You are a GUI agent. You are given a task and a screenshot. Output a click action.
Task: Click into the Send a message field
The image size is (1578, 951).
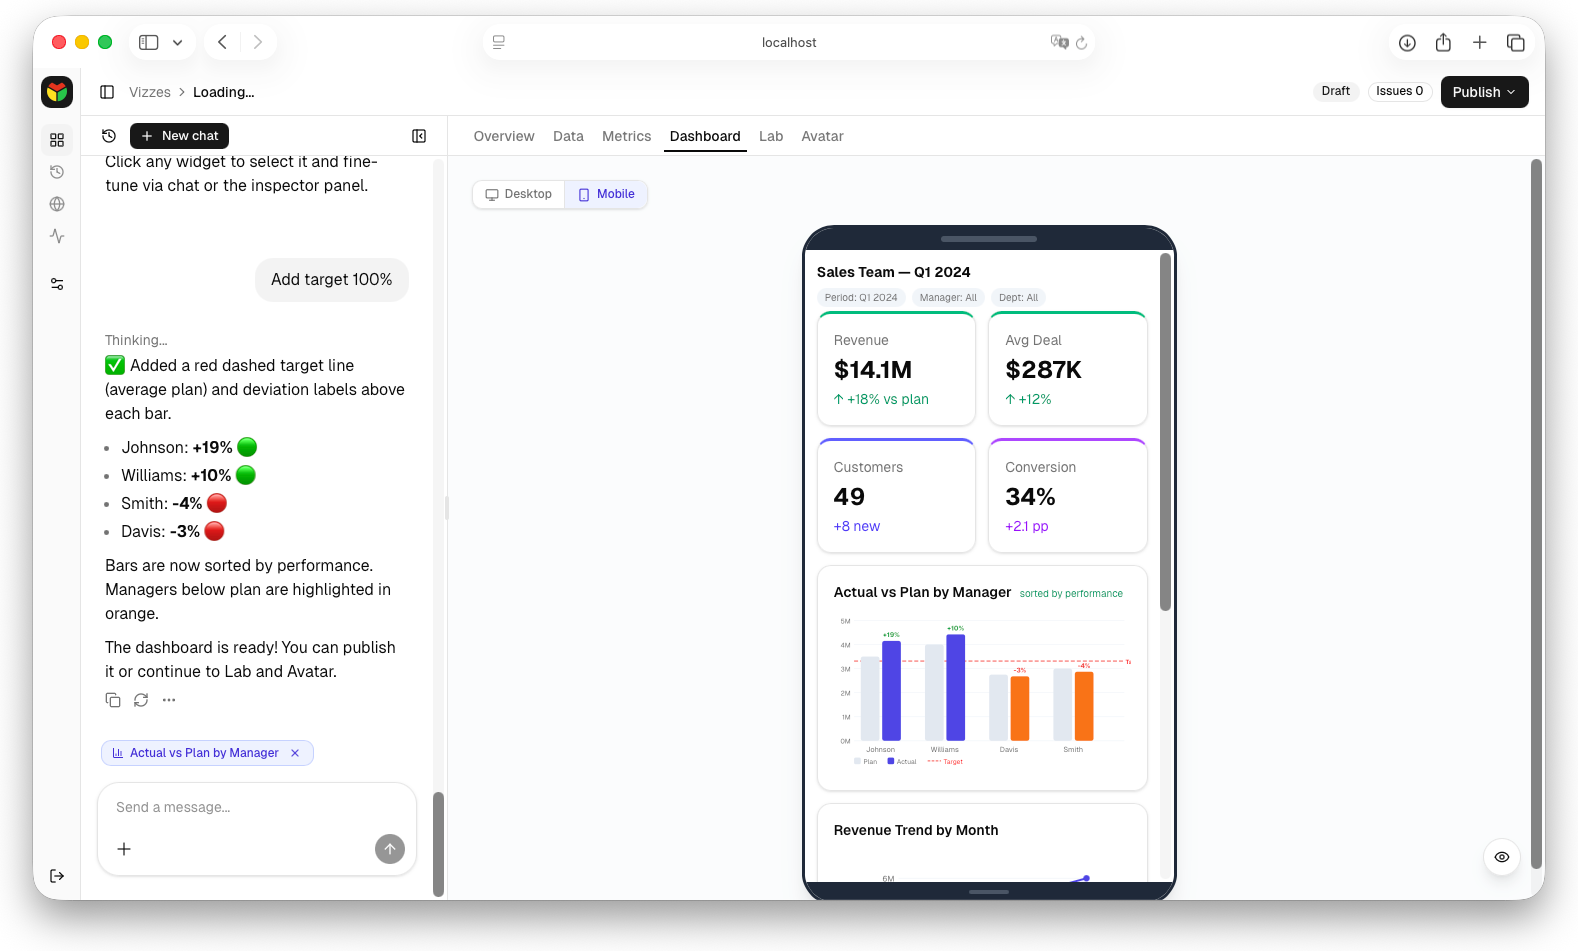(257, 807)
